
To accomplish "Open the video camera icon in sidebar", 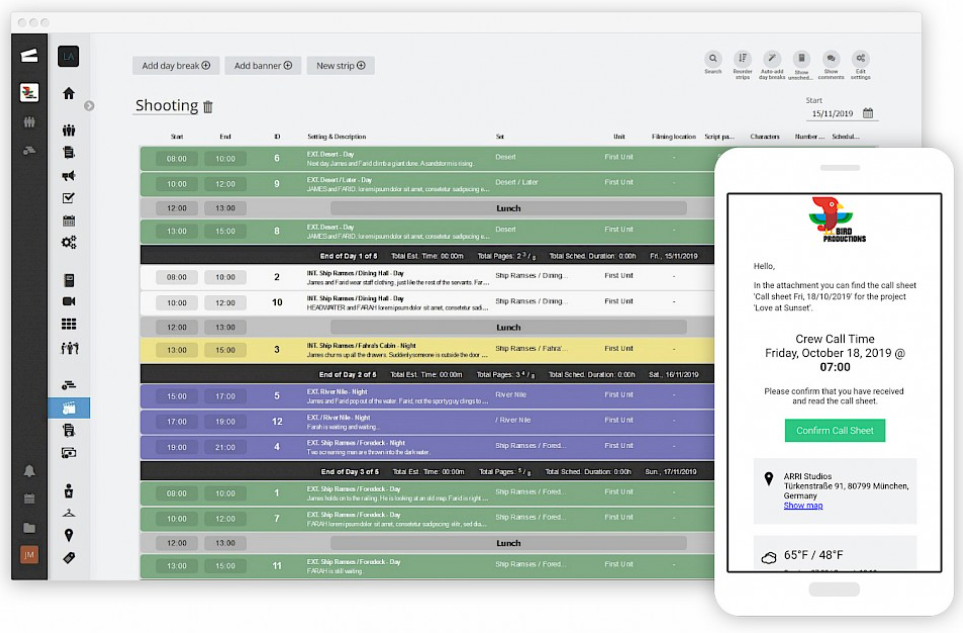I will [x=69, y=301].
